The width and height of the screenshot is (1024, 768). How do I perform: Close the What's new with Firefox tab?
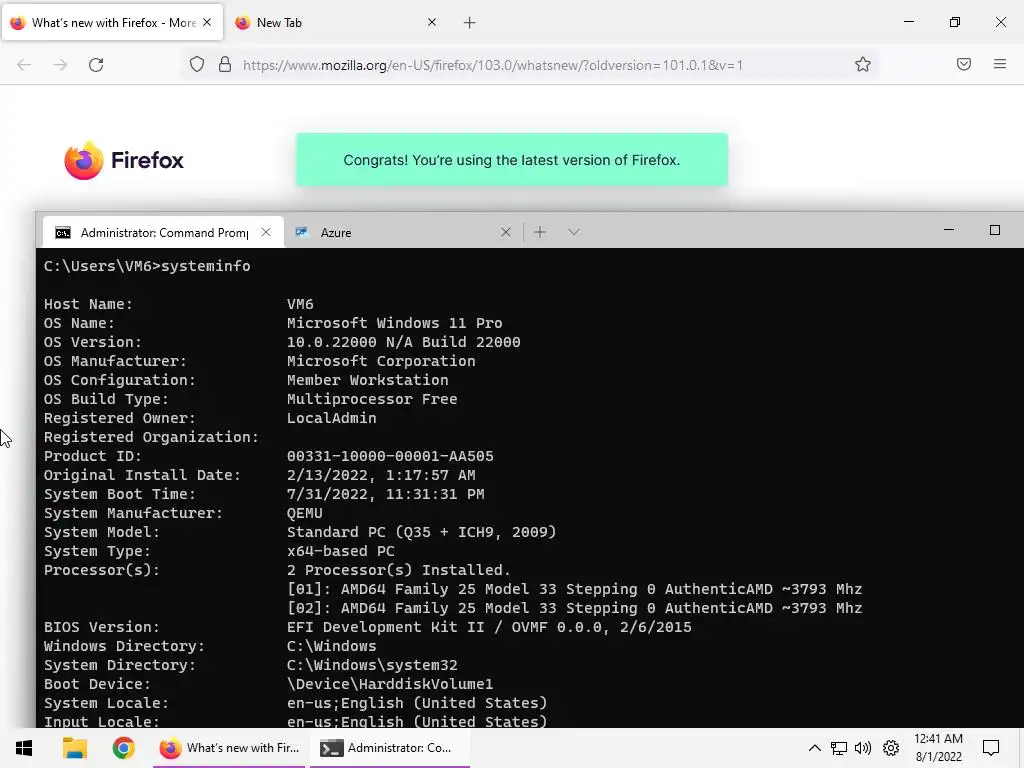(207, 22)
